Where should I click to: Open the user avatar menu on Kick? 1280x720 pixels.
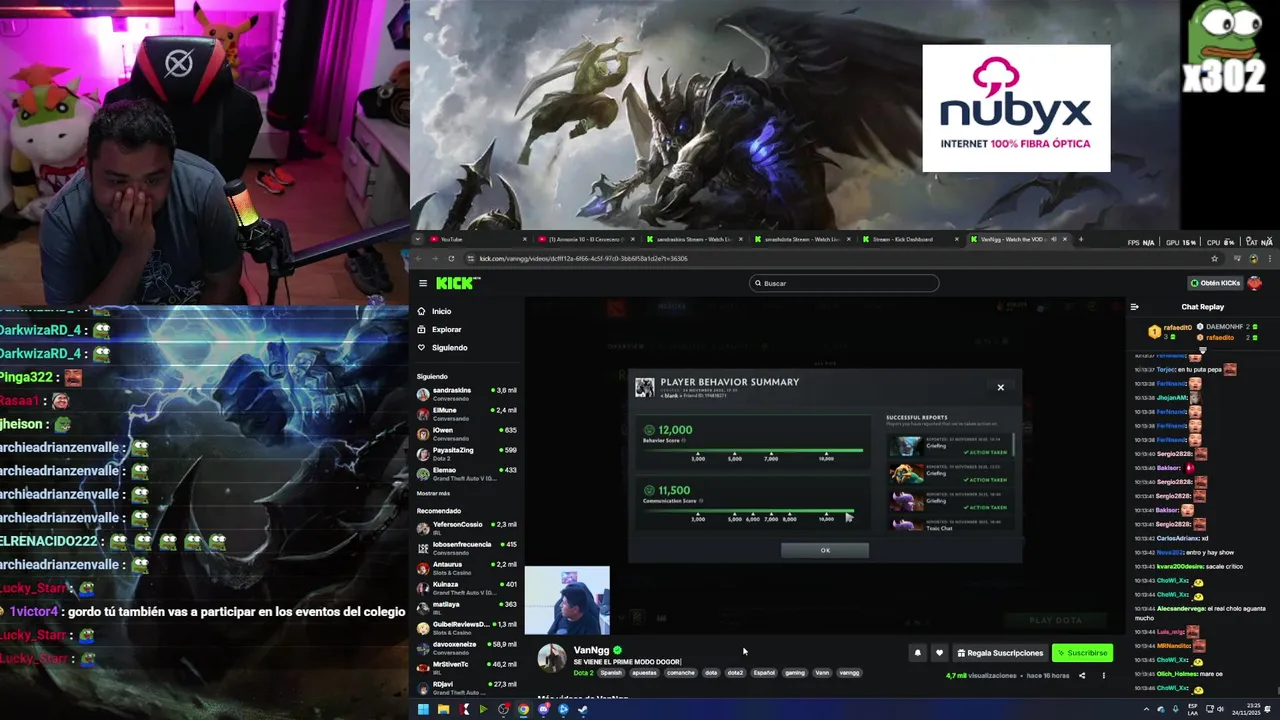pos(1255,283)
